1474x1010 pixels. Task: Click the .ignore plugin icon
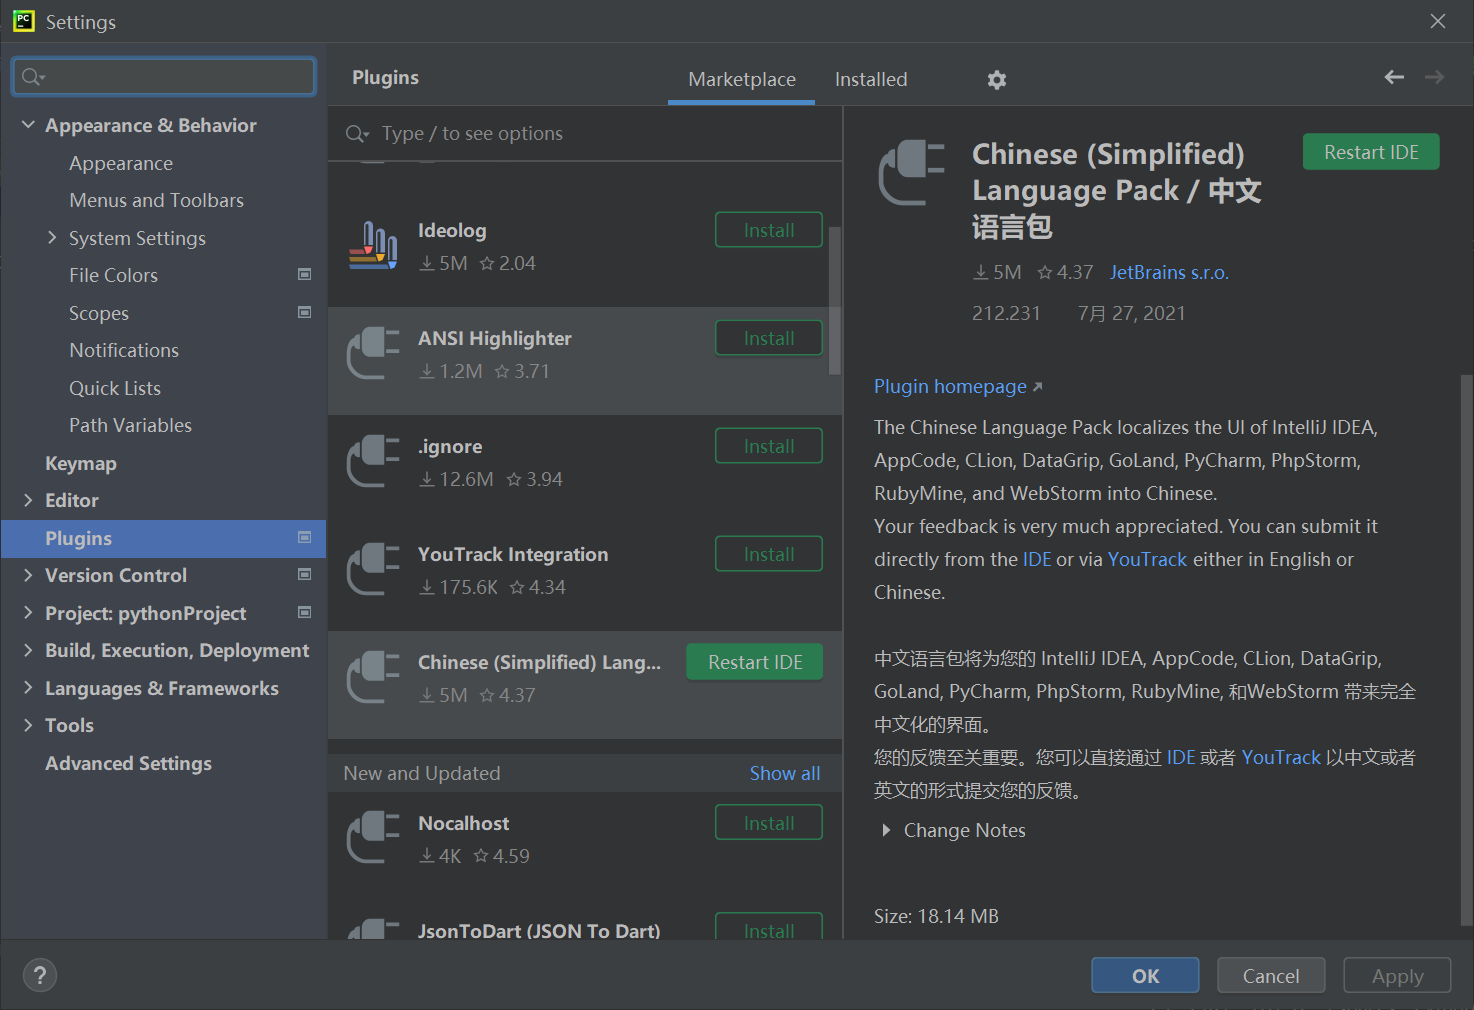pyautogui.click(x=373, y=462)
